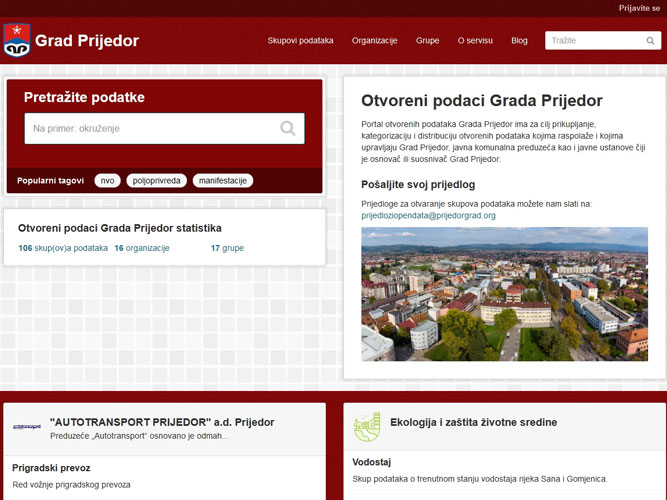Open the Vodostaj dataset link
Image resolution: width=667 pixels, height=500 pixels.
click(x=371, y=462)
